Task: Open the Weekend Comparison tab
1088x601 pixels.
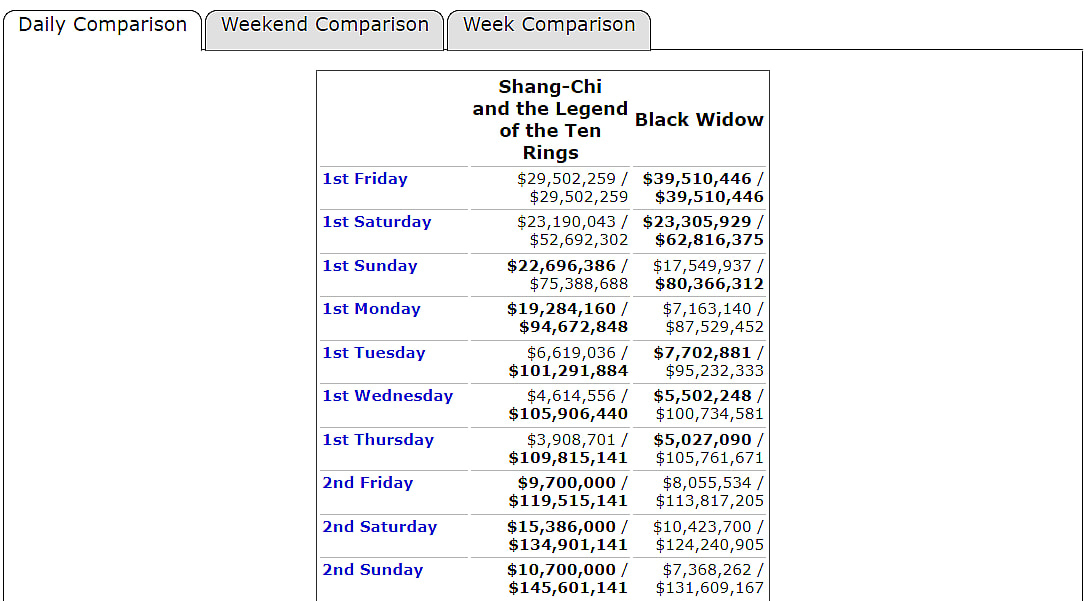Action: coord(324,25)
